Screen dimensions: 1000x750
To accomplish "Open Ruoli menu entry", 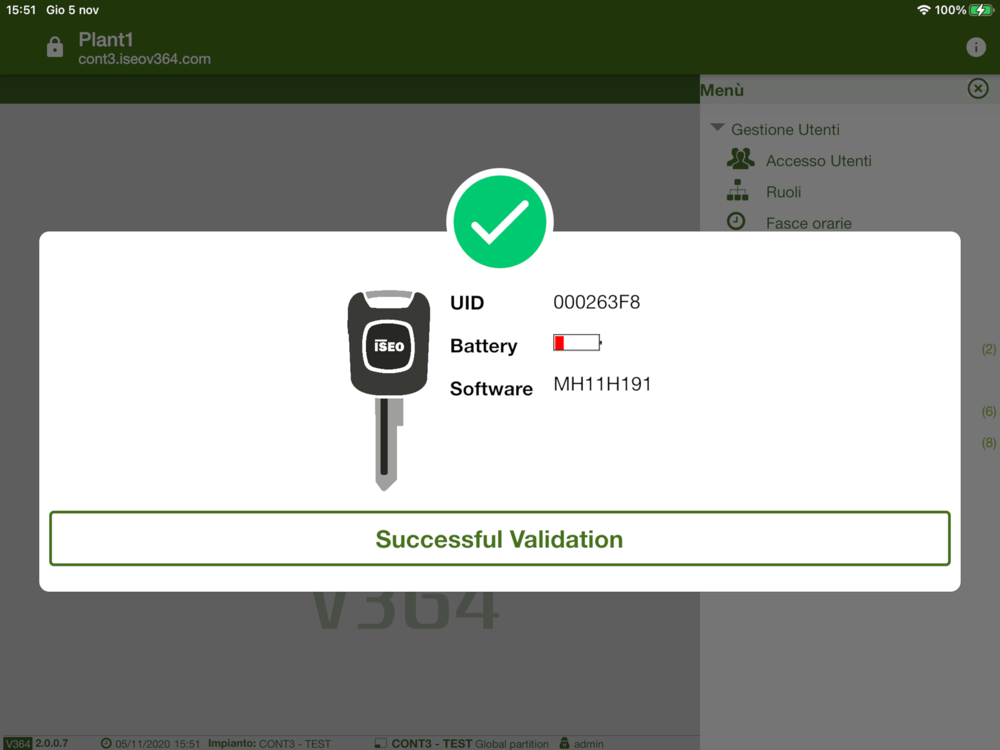I will (783, 192).
